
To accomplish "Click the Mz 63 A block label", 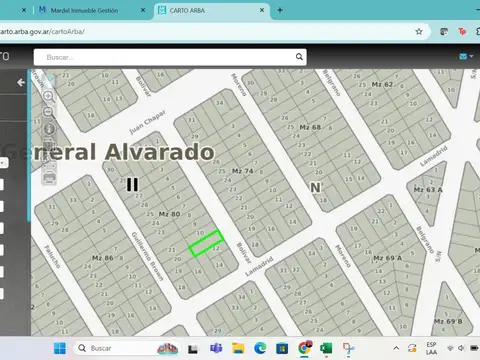I will [x=428, y=190].
